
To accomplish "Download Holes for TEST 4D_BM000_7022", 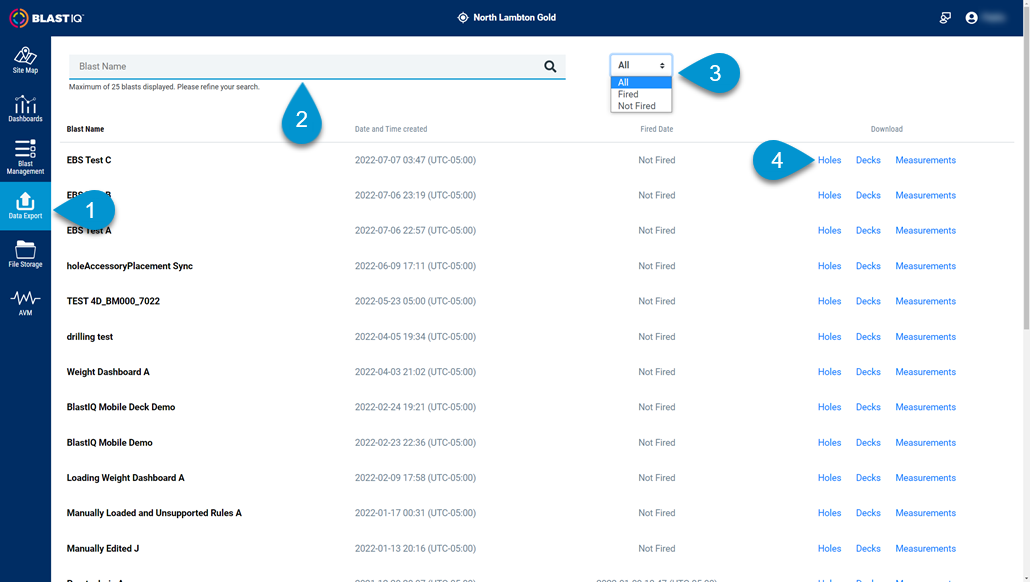I will pos(829,302).
